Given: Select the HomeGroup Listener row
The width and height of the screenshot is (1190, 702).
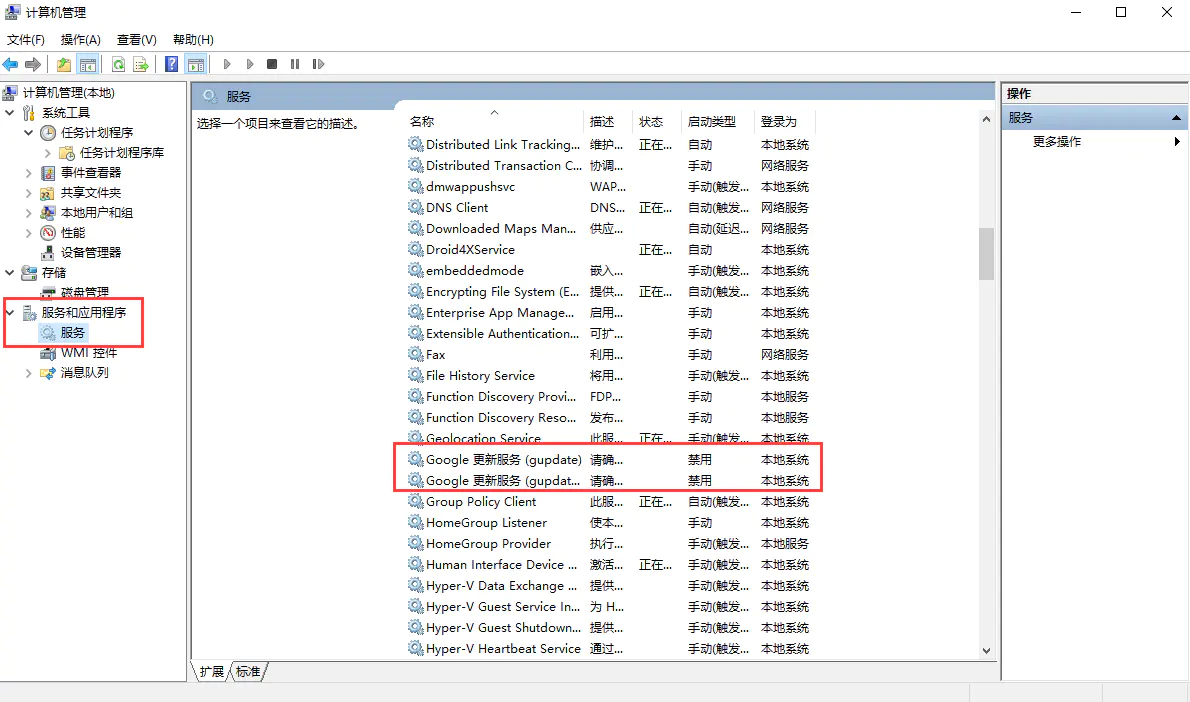Looking at the screenshot, I should pyautogui.click(x=609, y=523).
